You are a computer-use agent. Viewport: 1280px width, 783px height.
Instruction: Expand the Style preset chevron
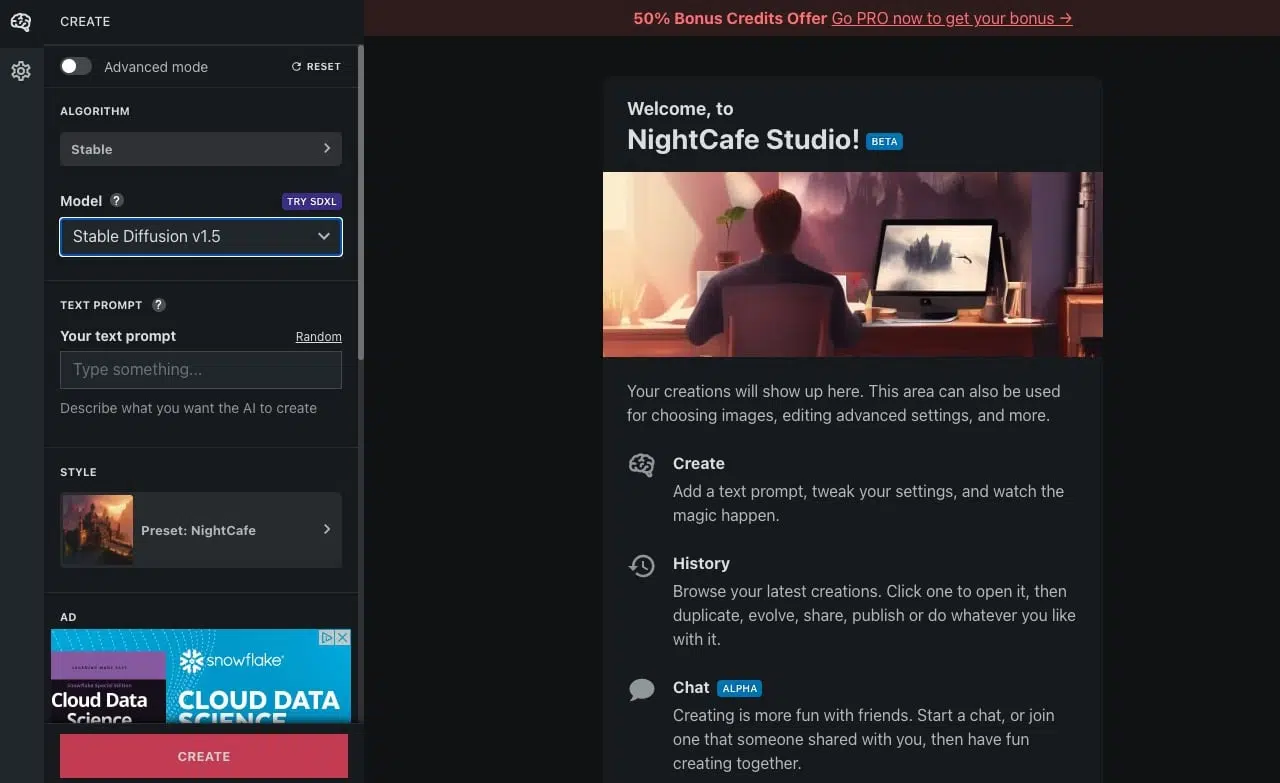tap(328, 530)
